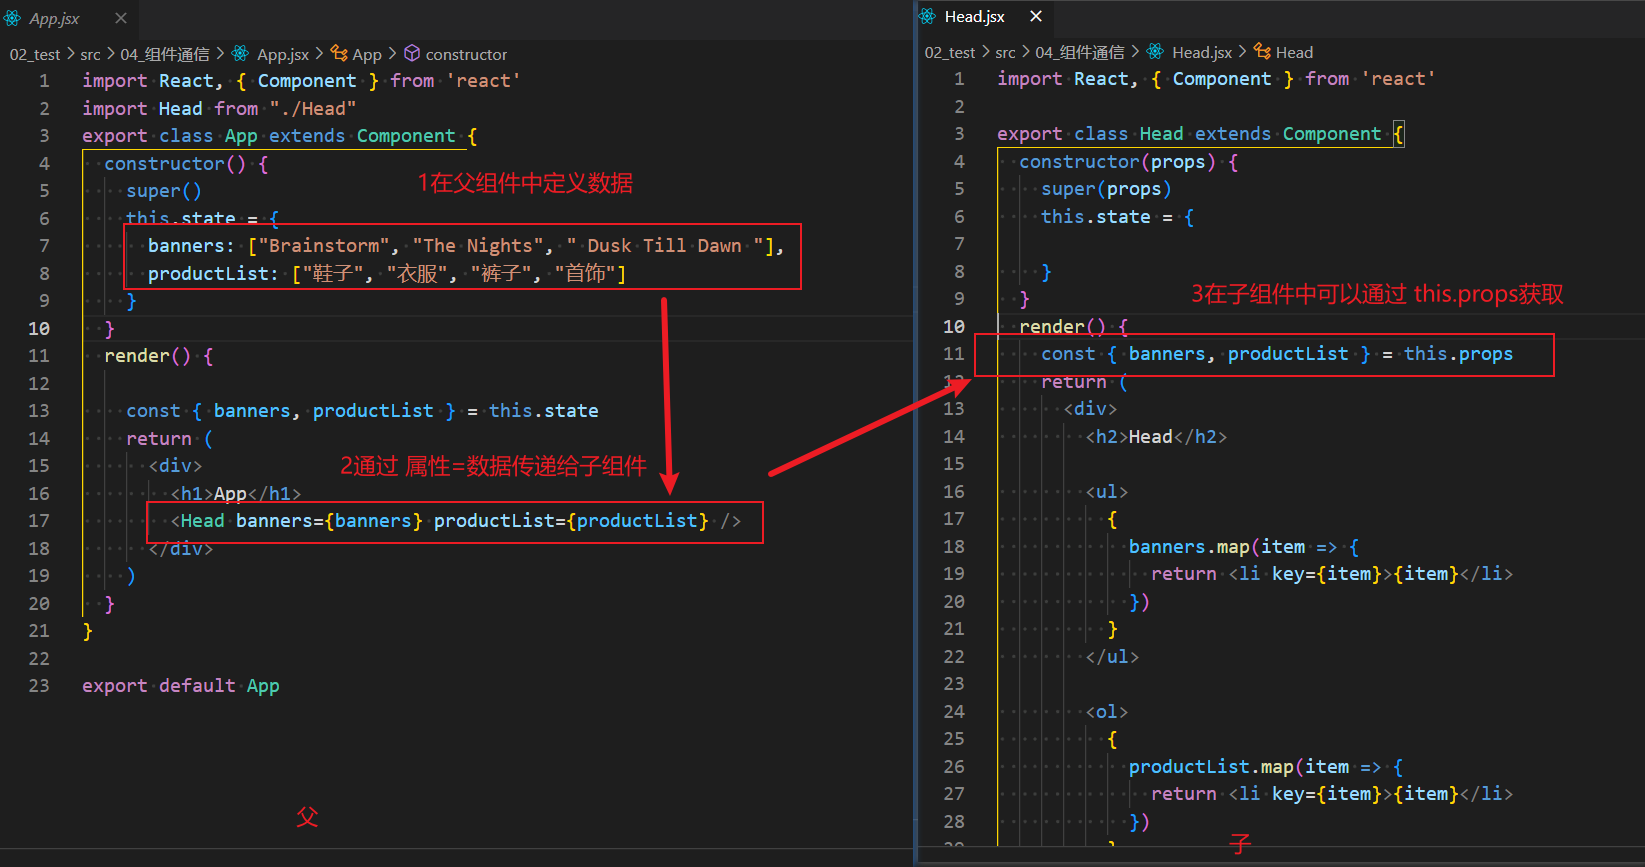Viewport: 1645px width, 867px height.
Task: Click the React icon on the App.jsx tab
Action: tap(12, 18)
